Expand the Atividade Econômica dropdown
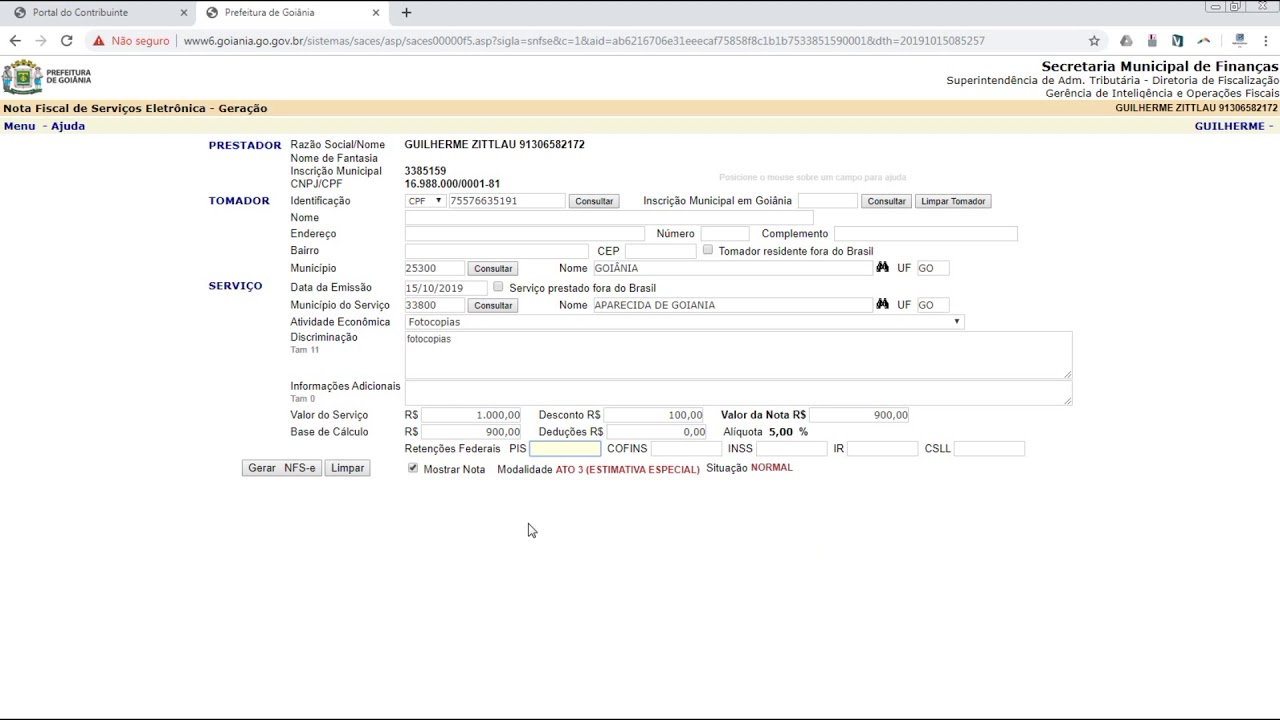The image size is (1280, 720). click(685, 322)
